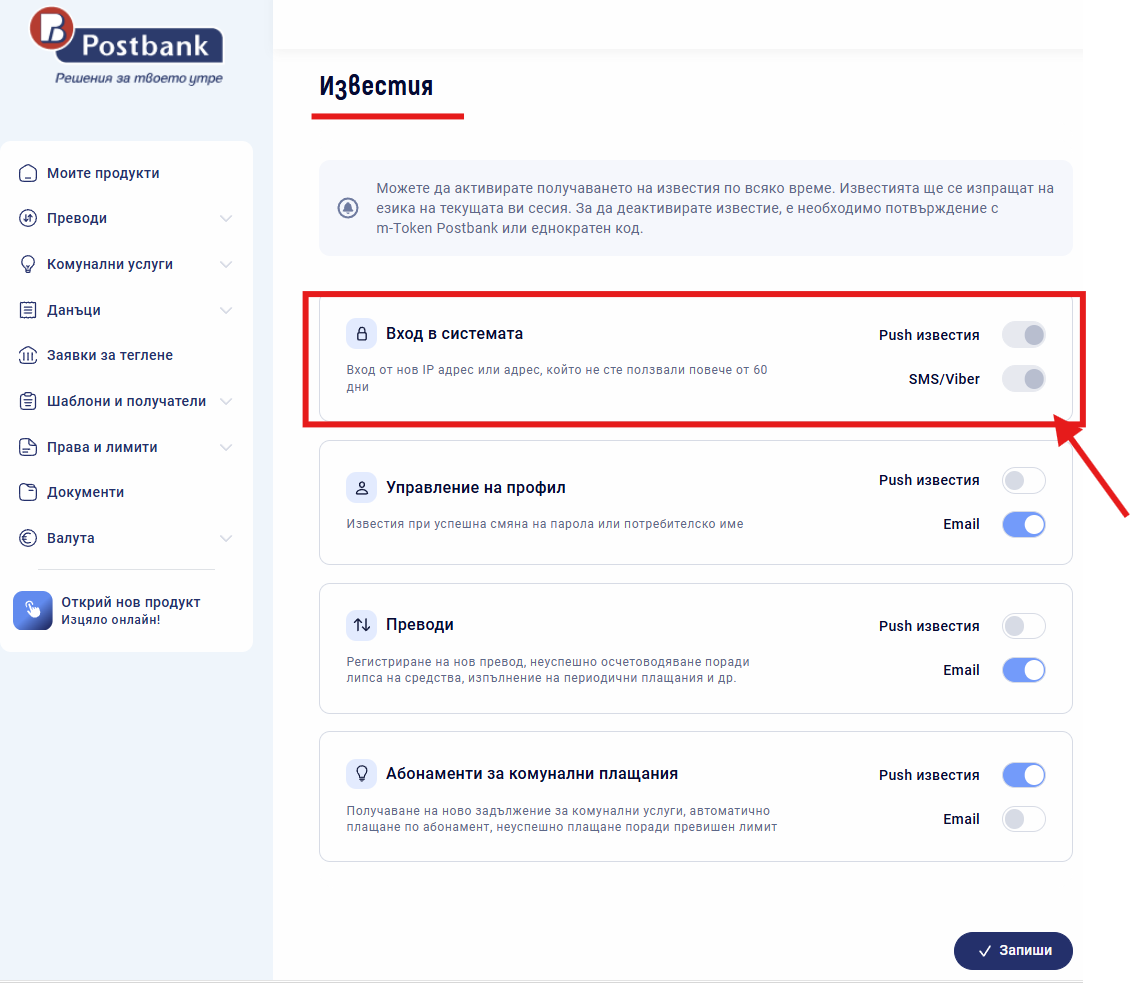Open Документи in the sidebar

pyautogui.click(x=85, y=492)
